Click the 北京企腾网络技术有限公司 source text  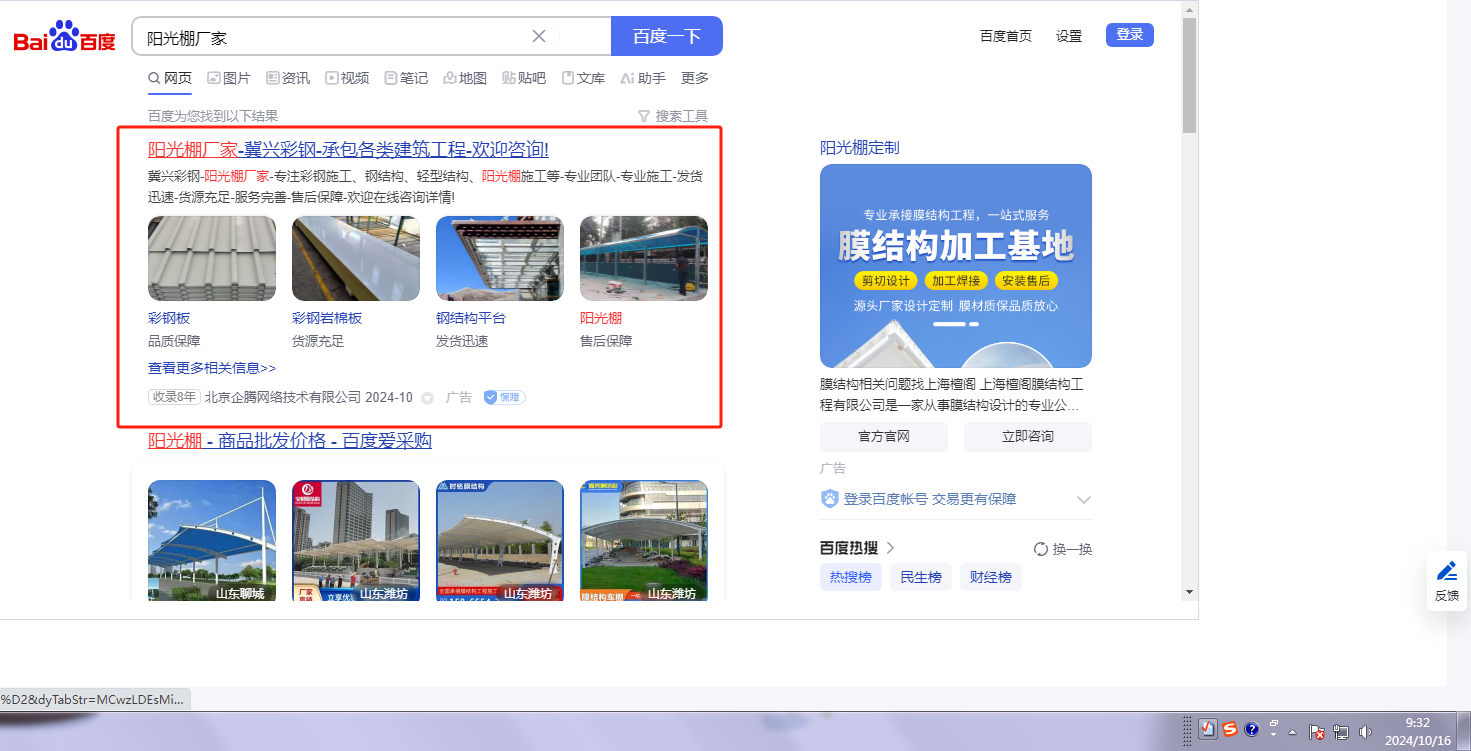point(283,397)
